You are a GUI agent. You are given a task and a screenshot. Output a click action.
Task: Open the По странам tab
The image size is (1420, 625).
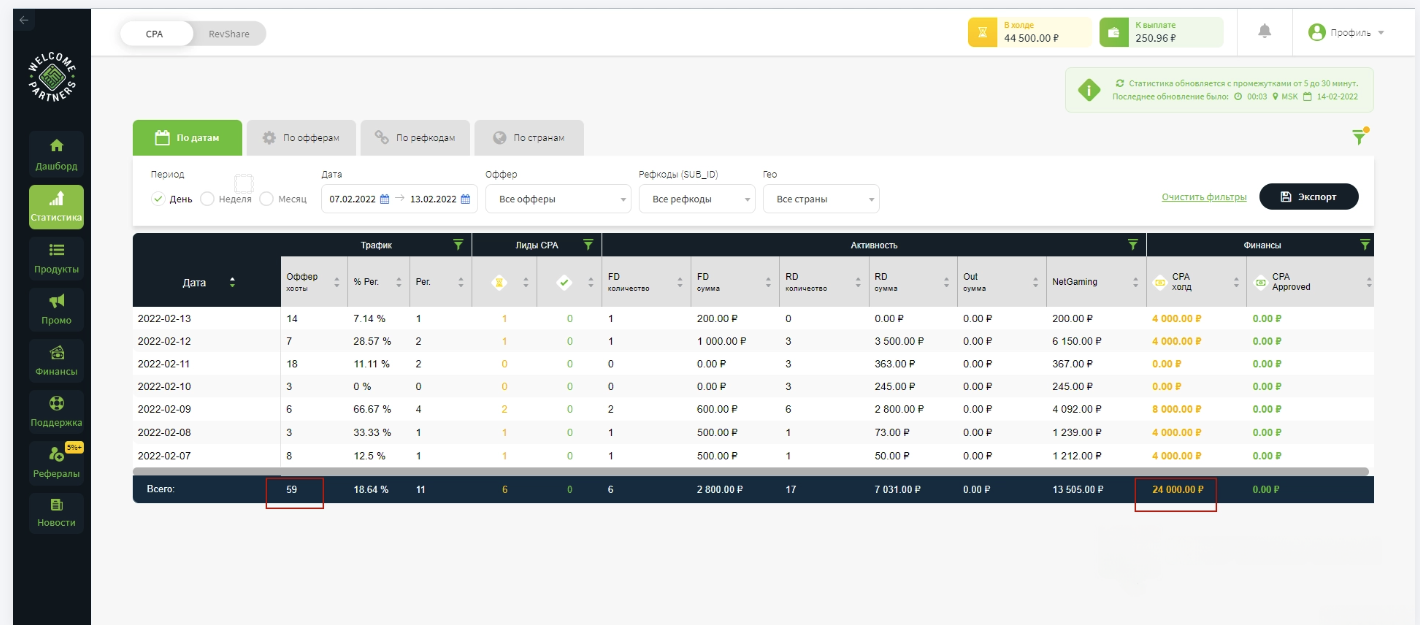529,138
